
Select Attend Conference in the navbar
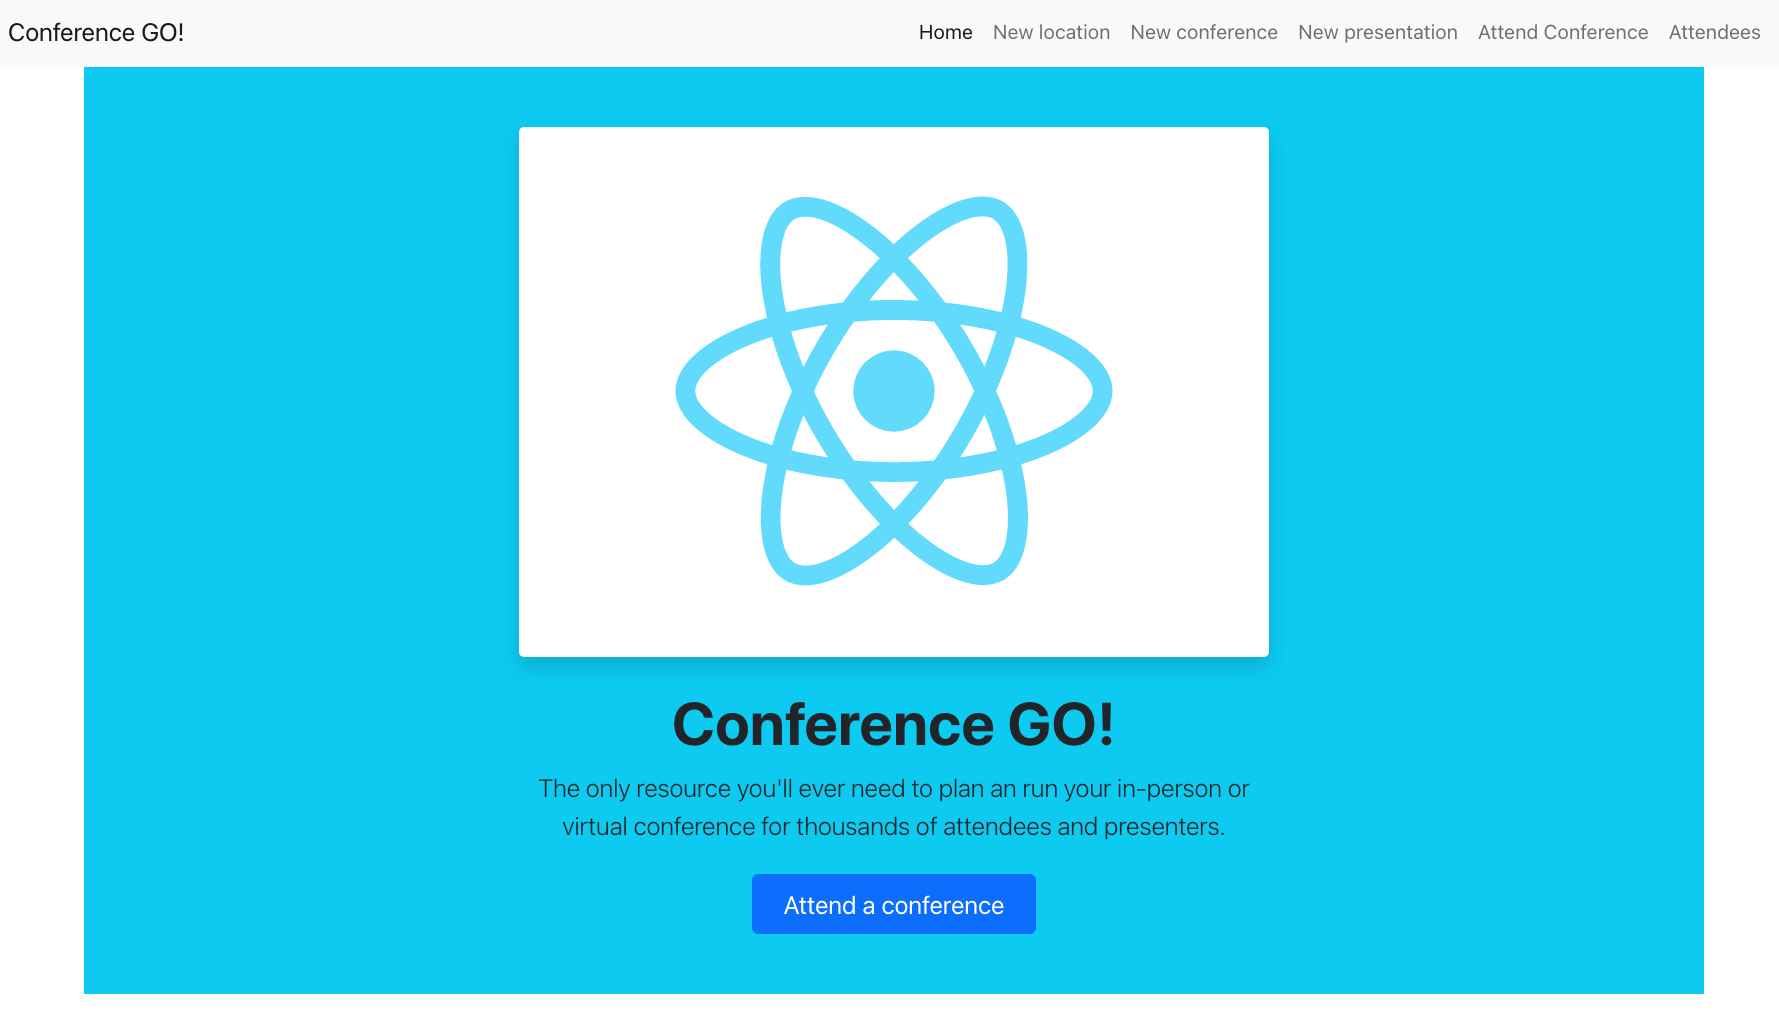point(1562,32)
